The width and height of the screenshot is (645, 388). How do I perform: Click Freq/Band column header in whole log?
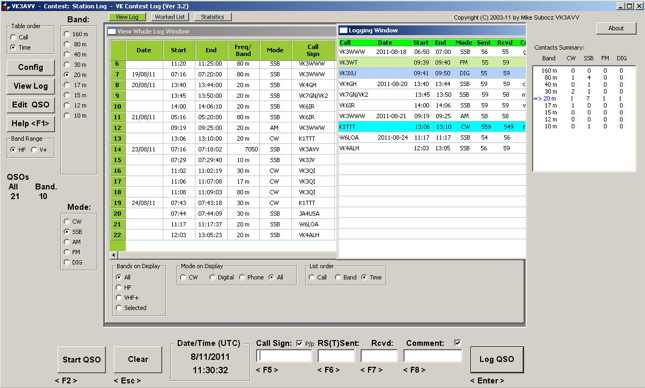tap(243, 50)
